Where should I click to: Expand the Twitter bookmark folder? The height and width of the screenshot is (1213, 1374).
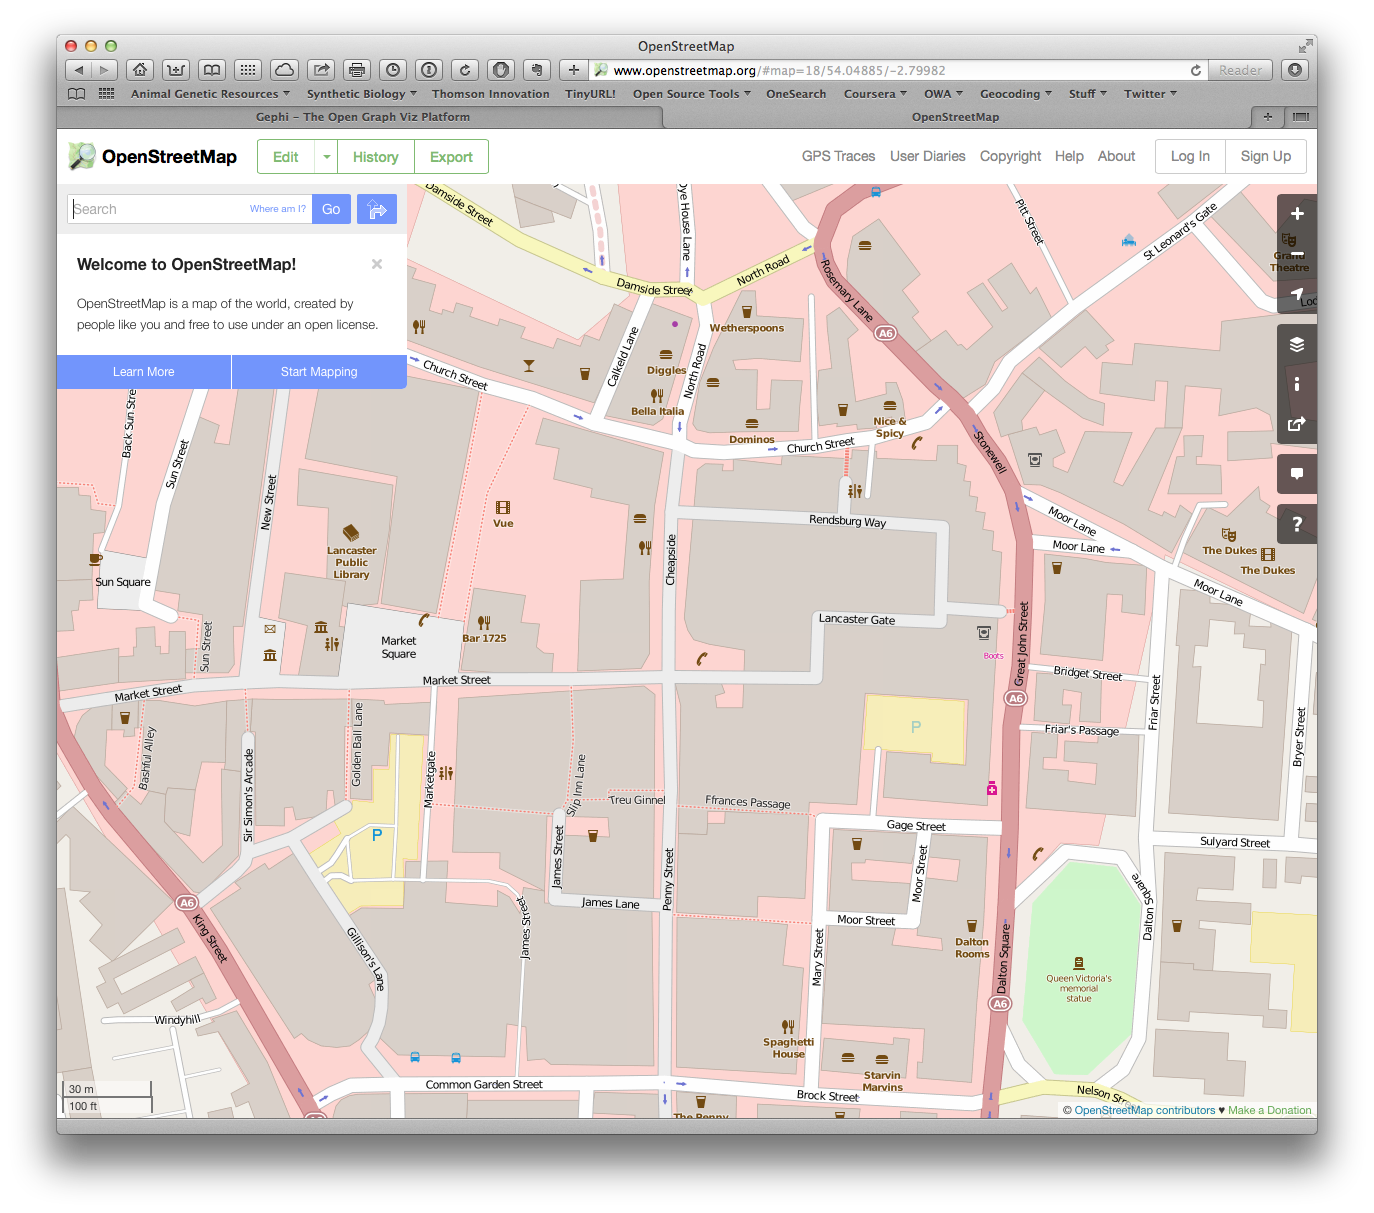(x=1150, y=94)
